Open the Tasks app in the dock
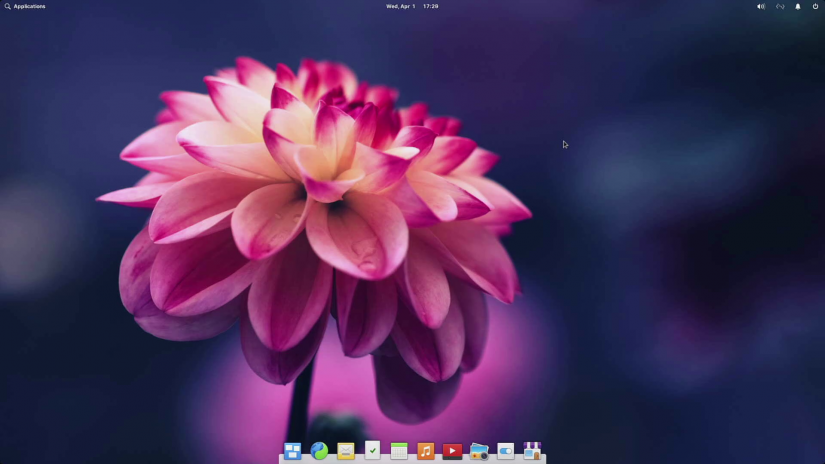The height and width of the screenshot is (464, 825). click(373, 450)
